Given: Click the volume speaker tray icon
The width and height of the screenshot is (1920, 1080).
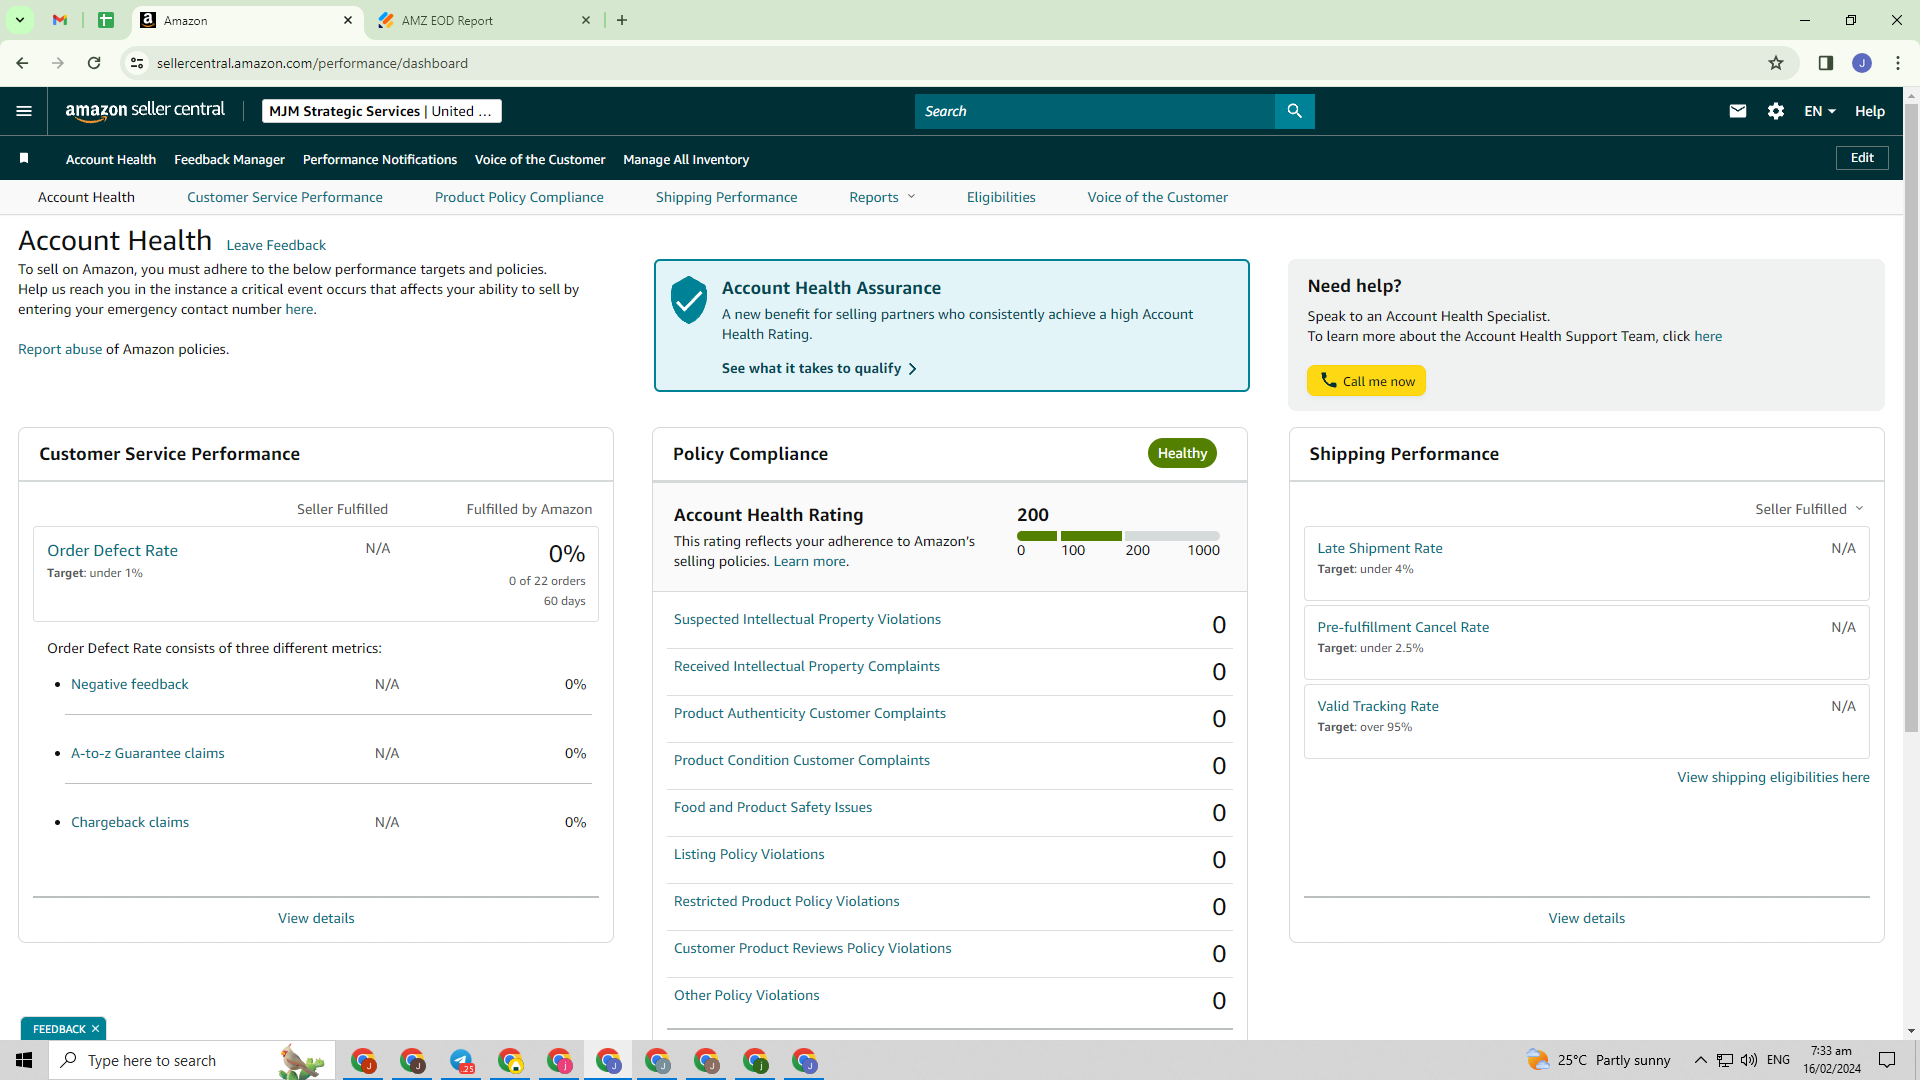Looking at the screenshot, I should pos(1749,1060).
